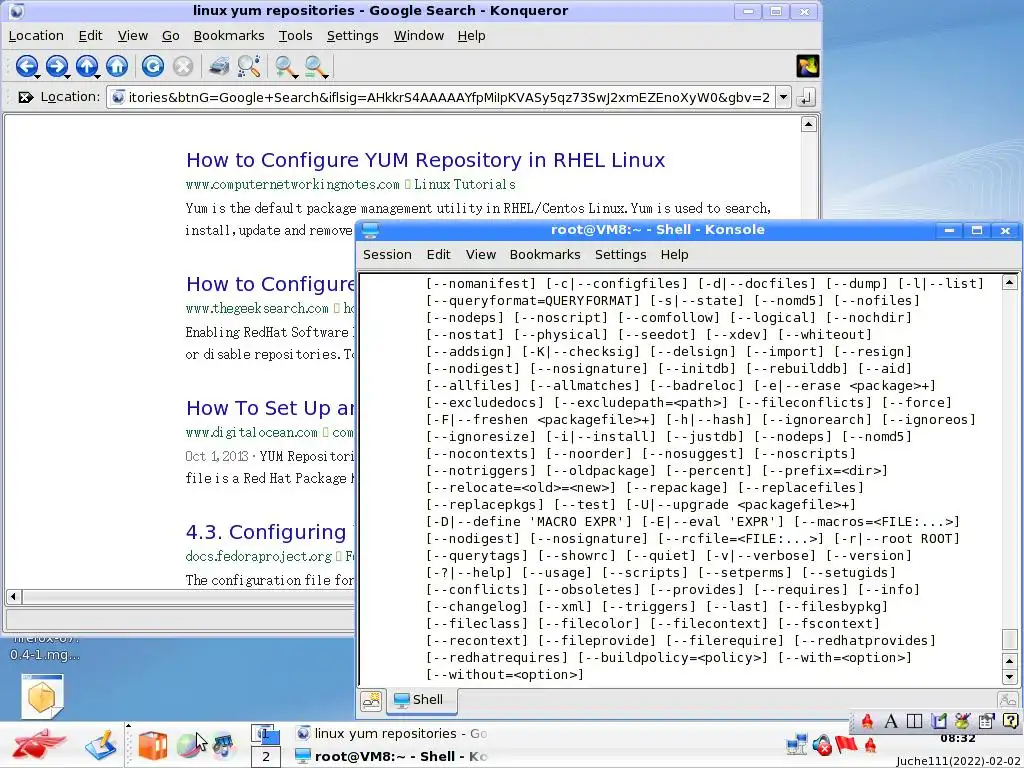
Task: Click the Go arrow right of the location bar
Action: point(805,97)
